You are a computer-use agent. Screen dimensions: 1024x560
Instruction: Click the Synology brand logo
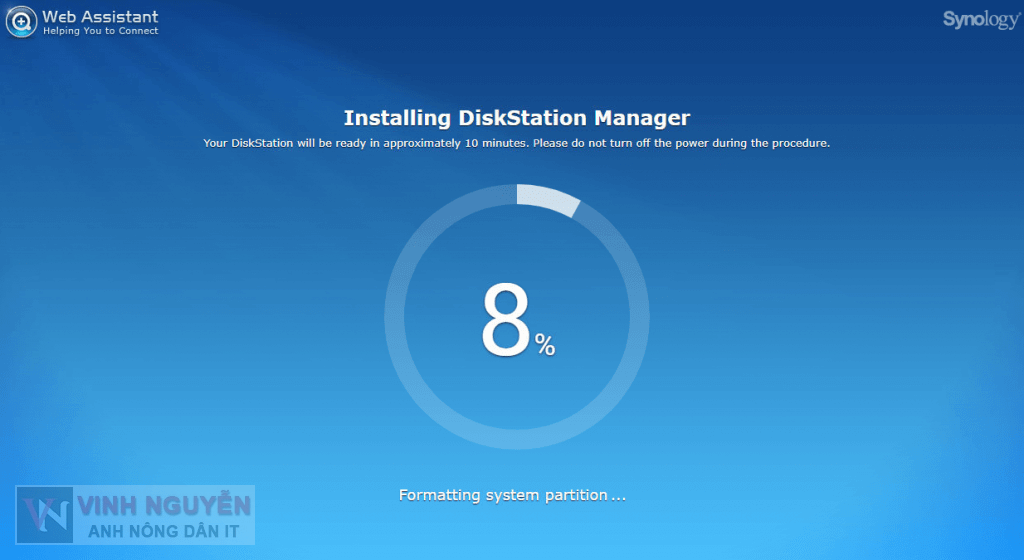[x=980, y=20]
